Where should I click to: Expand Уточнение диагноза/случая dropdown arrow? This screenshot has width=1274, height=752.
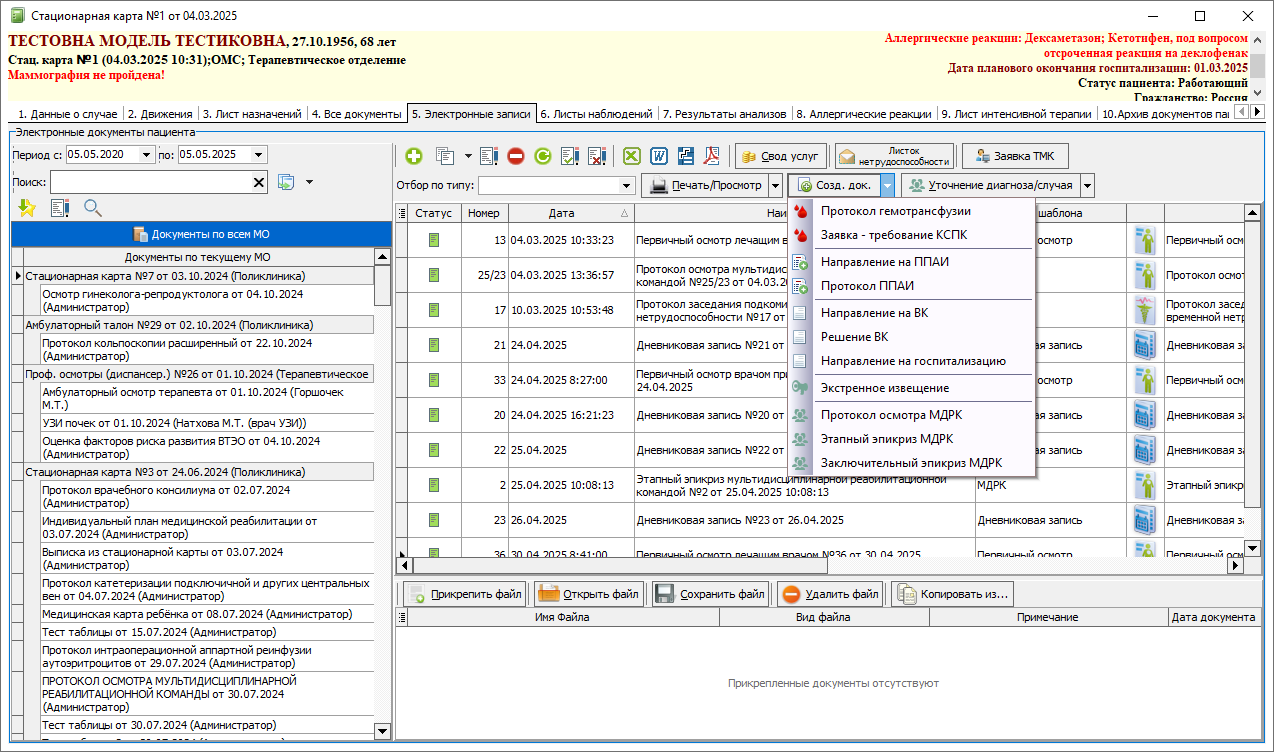point(1087,185)
